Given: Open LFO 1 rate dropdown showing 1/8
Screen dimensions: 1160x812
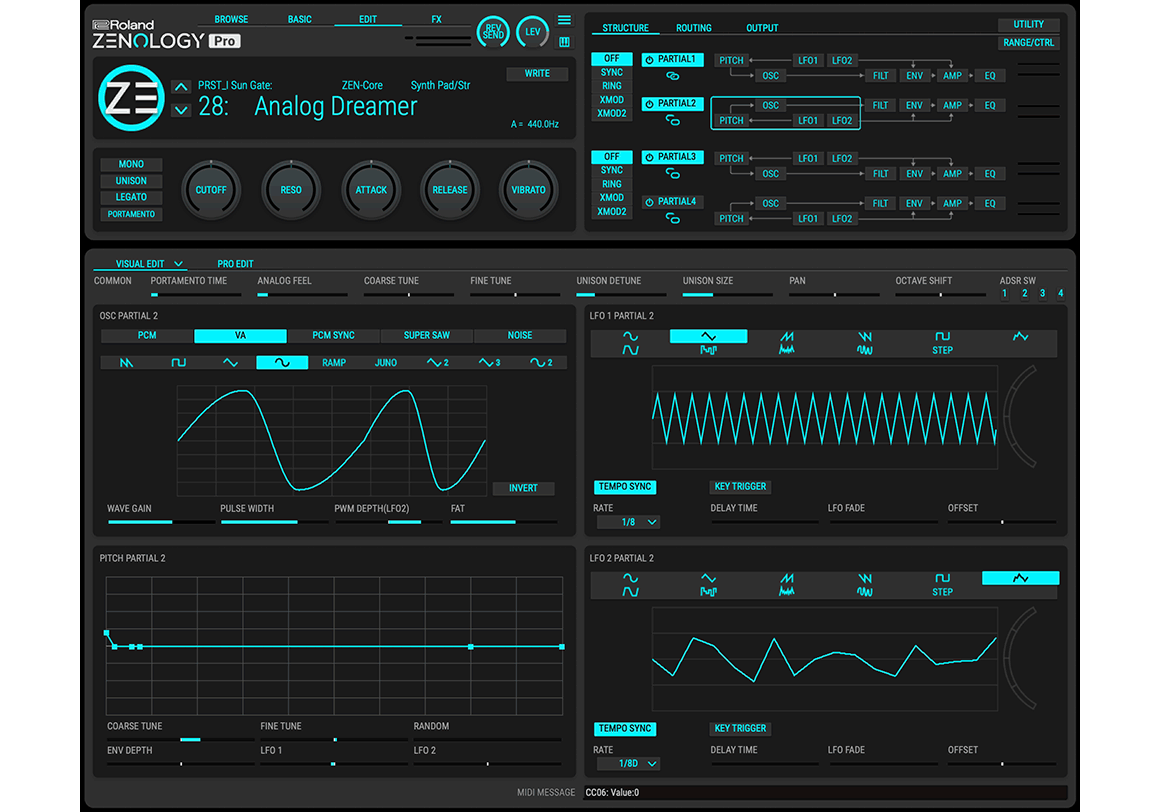Looking at the screenshot, I should pos(628,522).
